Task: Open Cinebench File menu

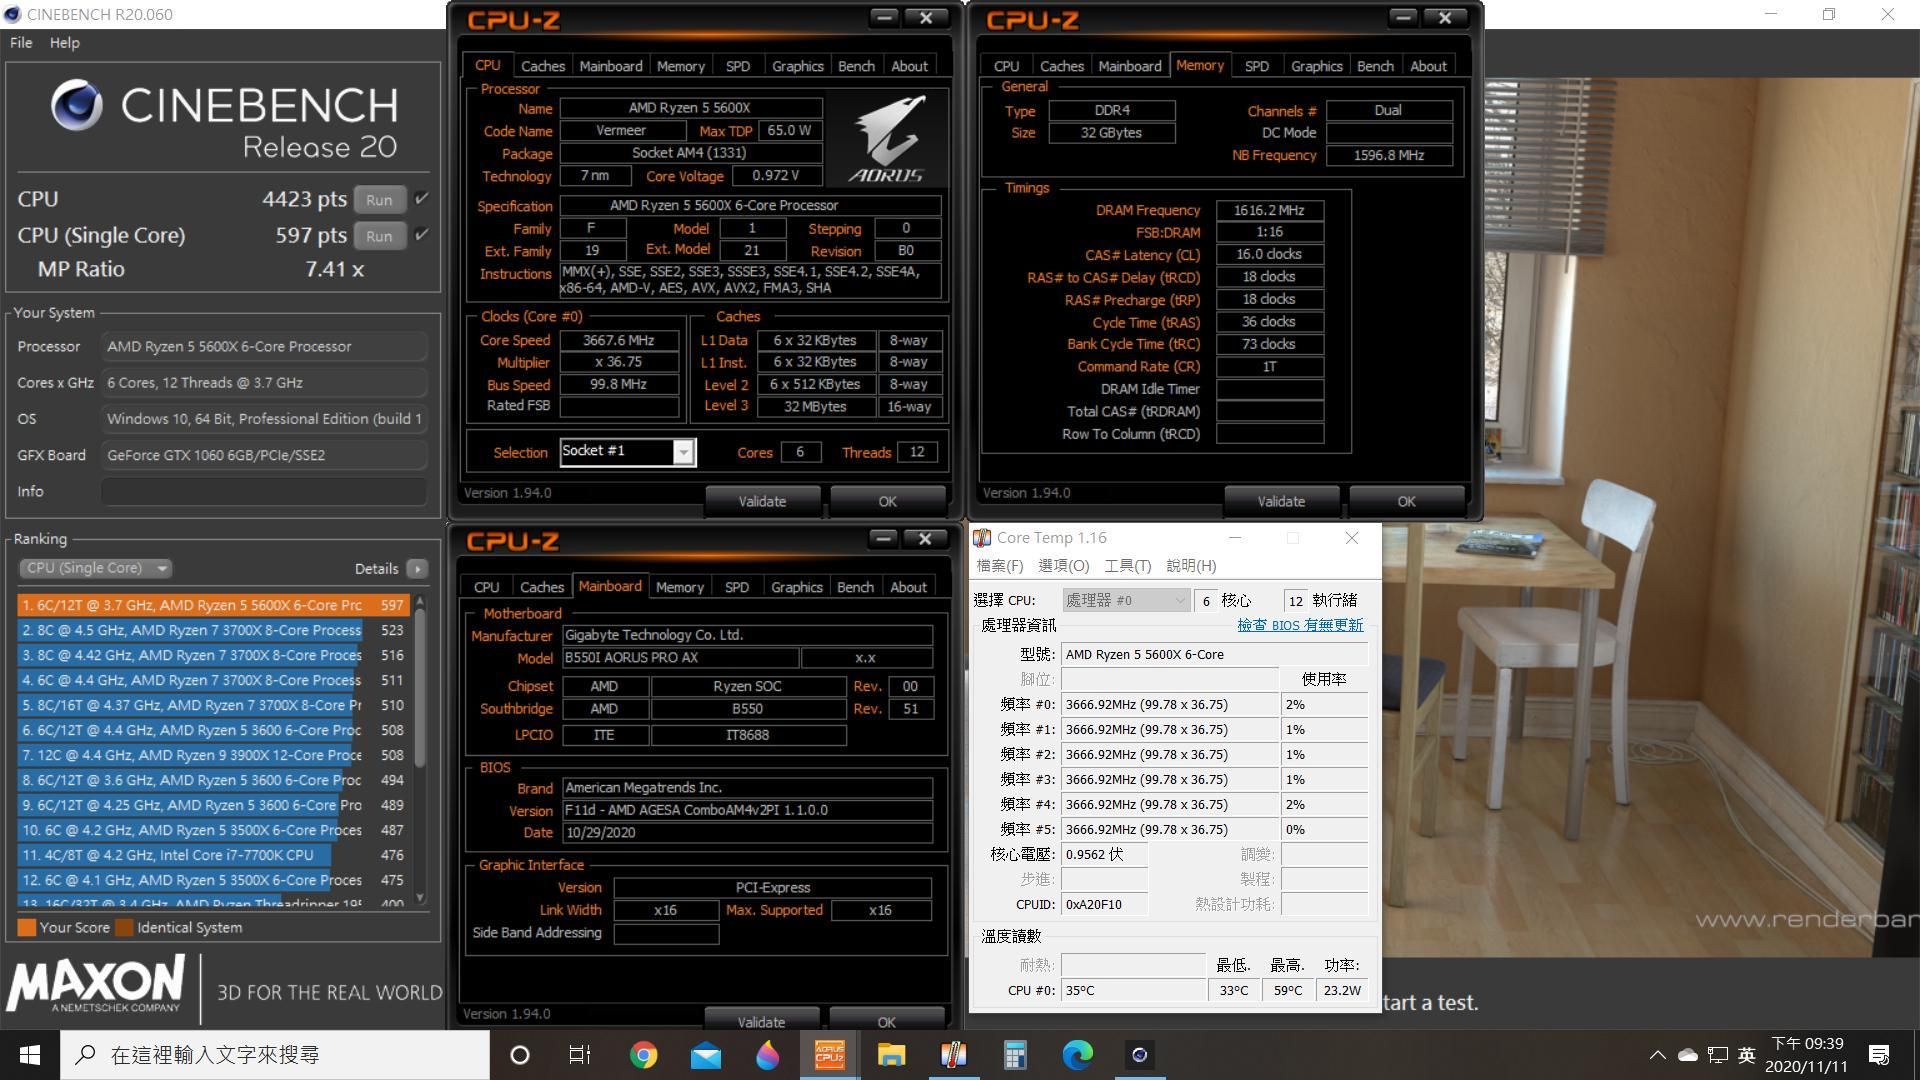Action: (21, 43)
